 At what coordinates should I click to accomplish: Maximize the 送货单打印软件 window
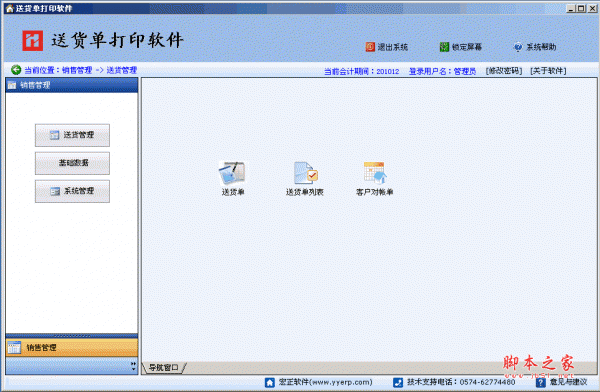(x=581, y=8)
